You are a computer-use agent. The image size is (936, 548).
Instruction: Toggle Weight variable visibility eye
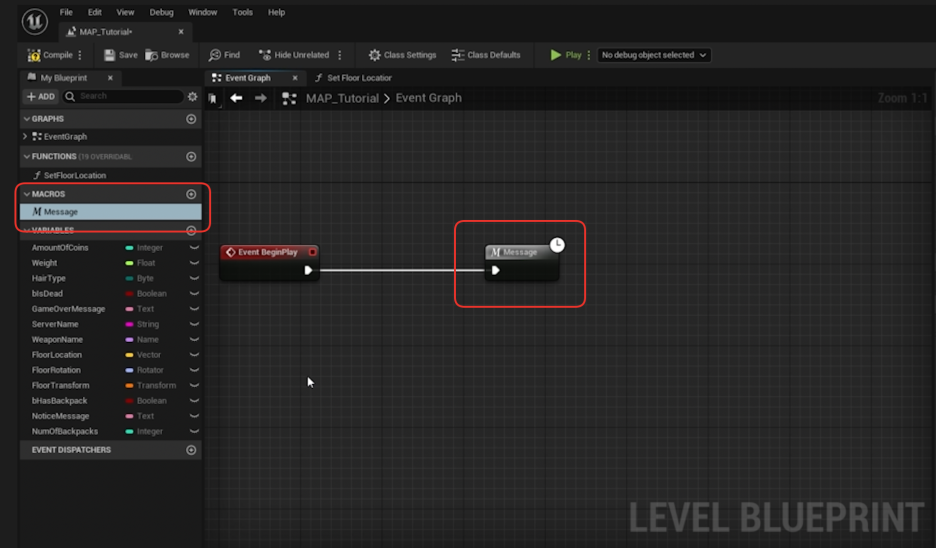click(194, 263)
